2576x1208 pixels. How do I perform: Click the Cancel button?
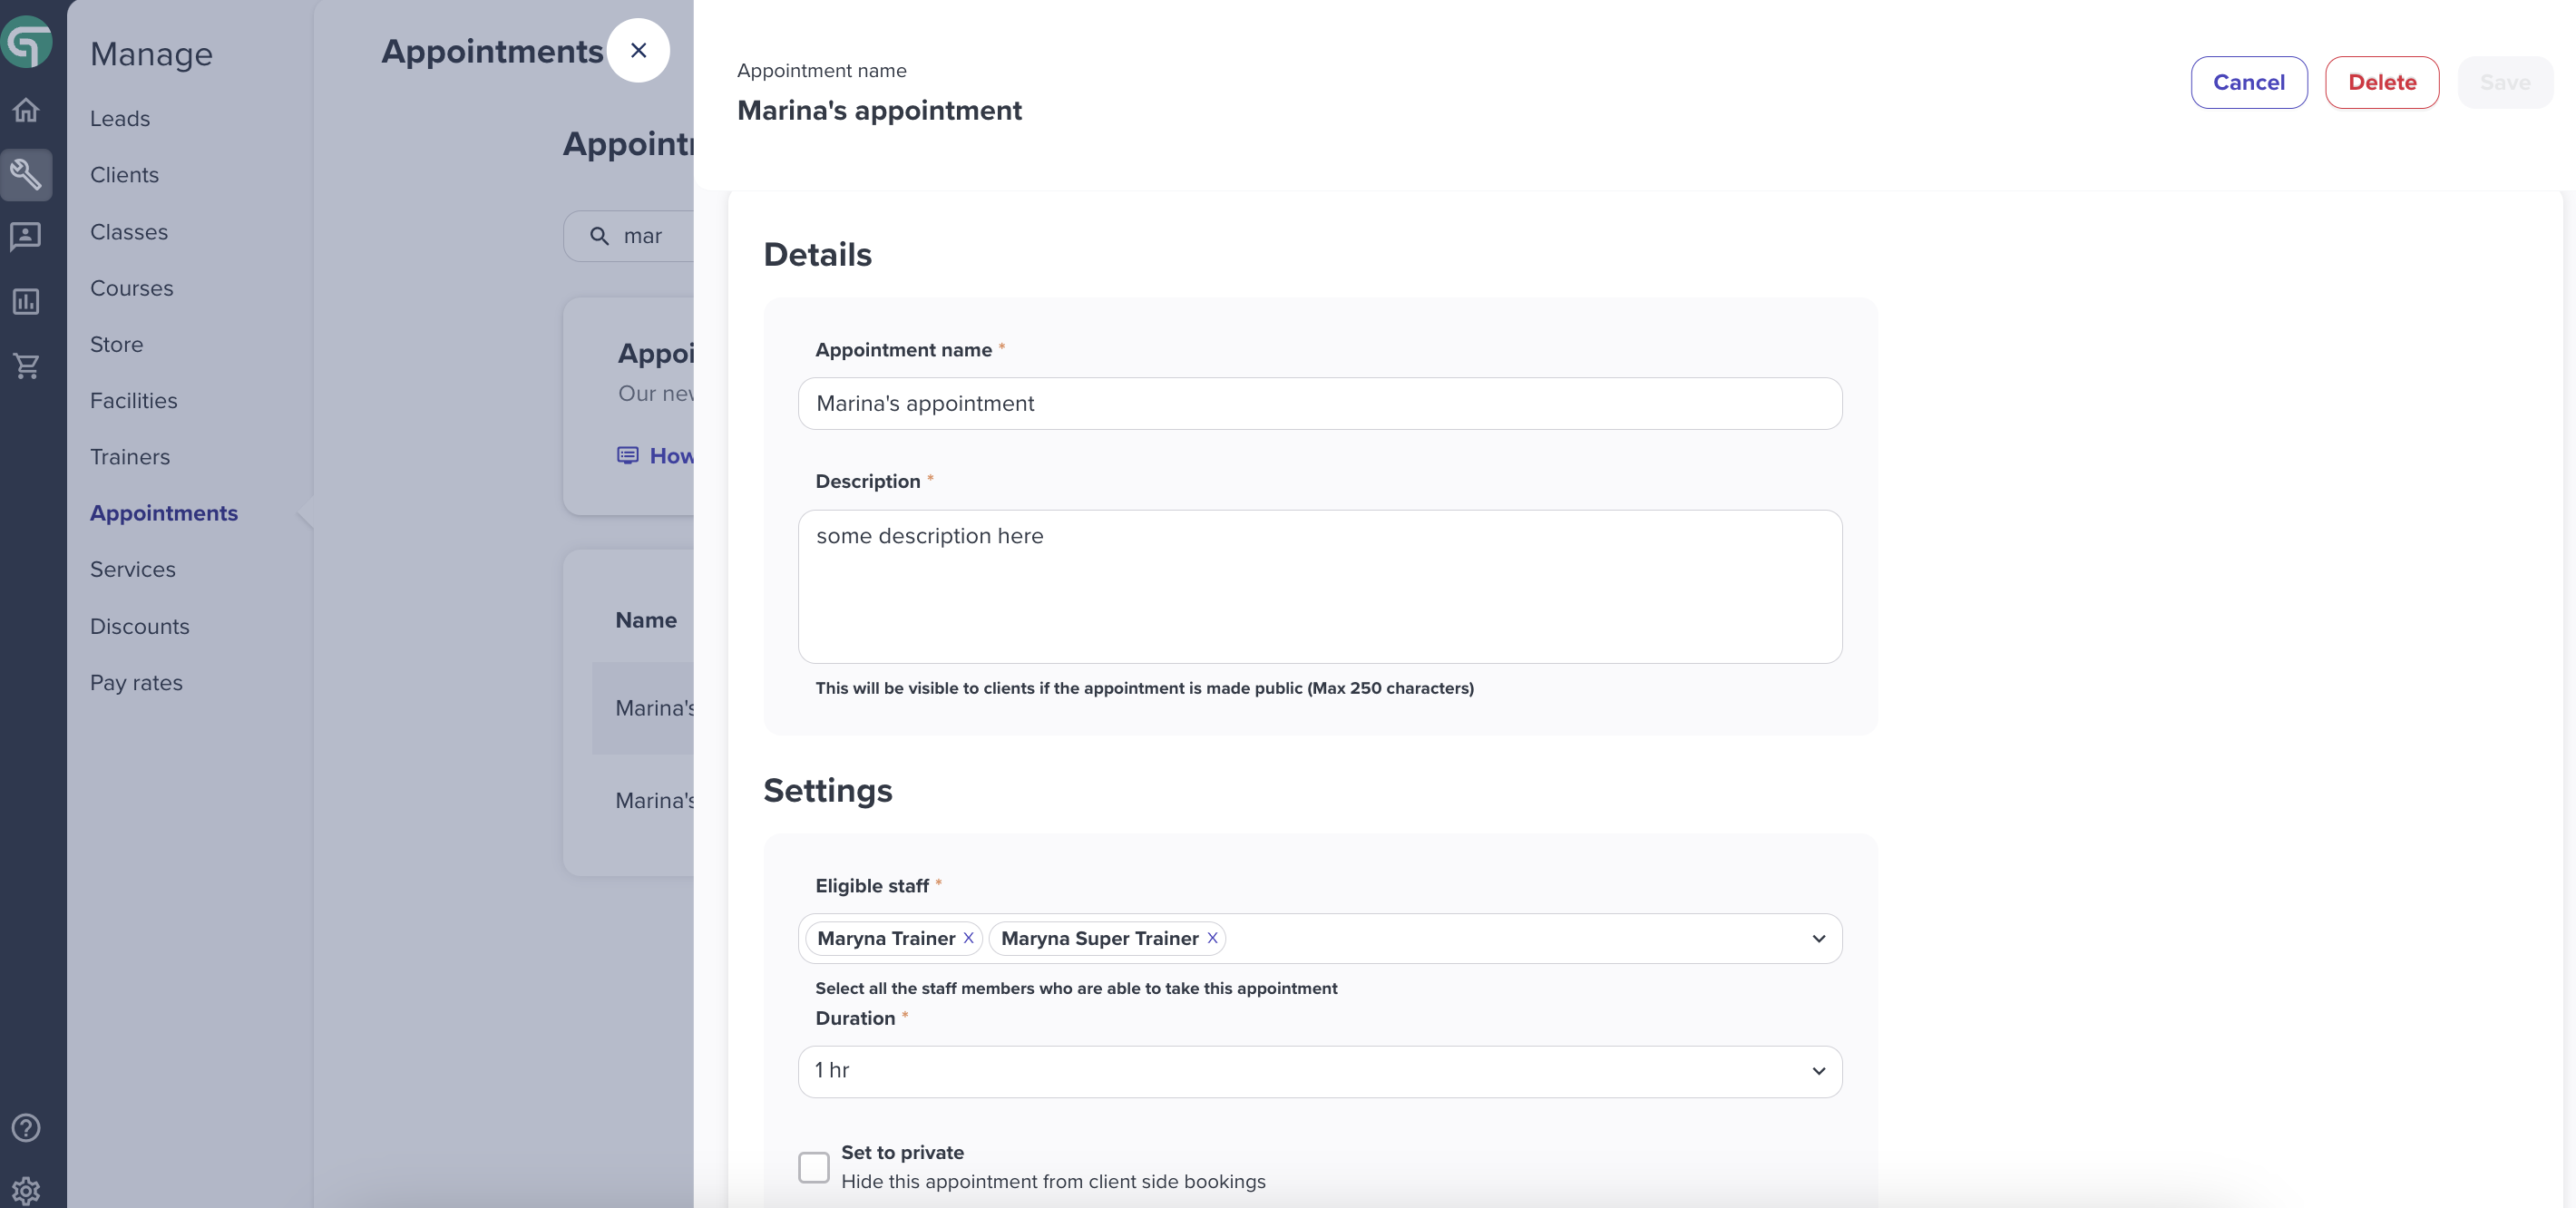point(2249,82)
